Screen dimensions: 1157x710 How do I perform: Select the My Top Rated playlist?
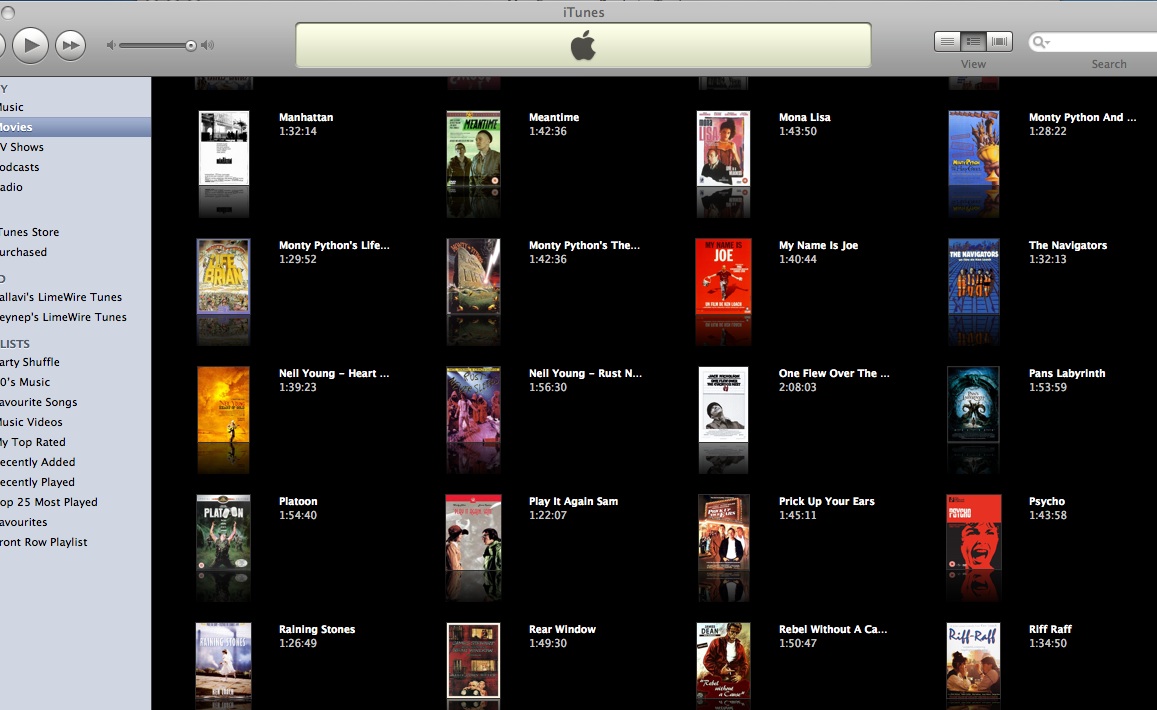coord(75,441)
